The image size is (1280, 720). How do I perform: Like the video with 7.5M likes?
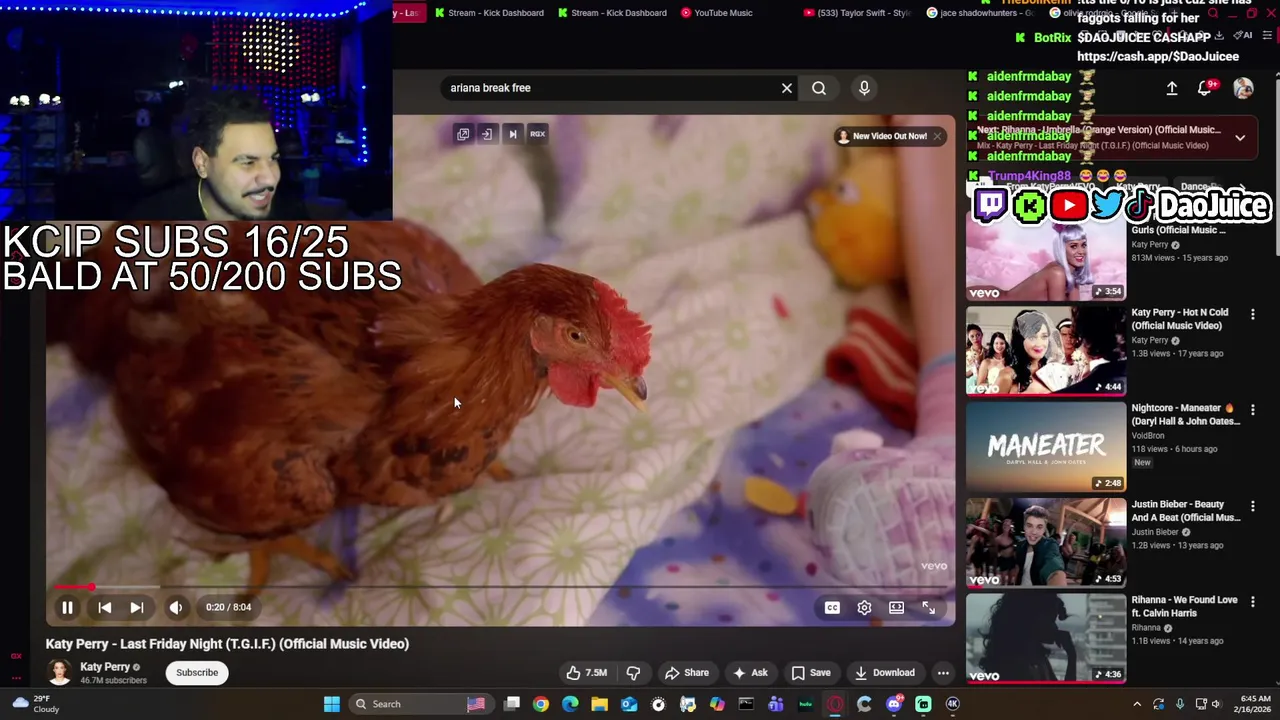point(587,673)
